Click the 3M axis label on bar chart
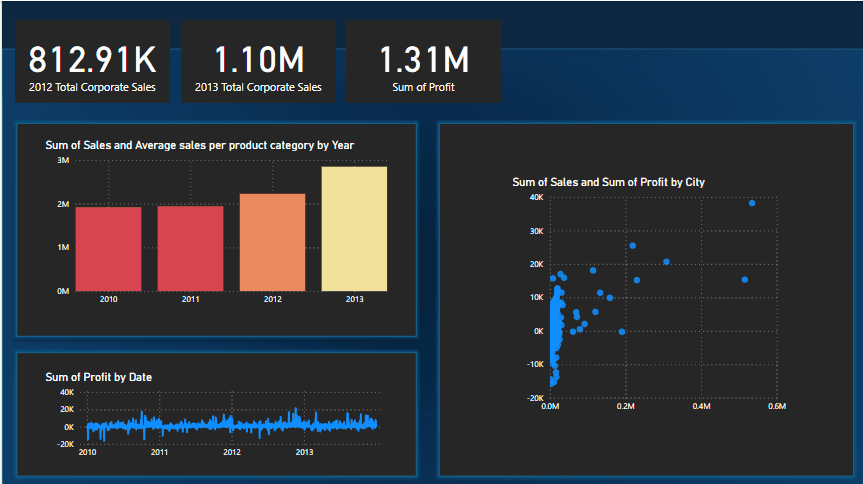The image size is (863, 484). pos(63,160)
